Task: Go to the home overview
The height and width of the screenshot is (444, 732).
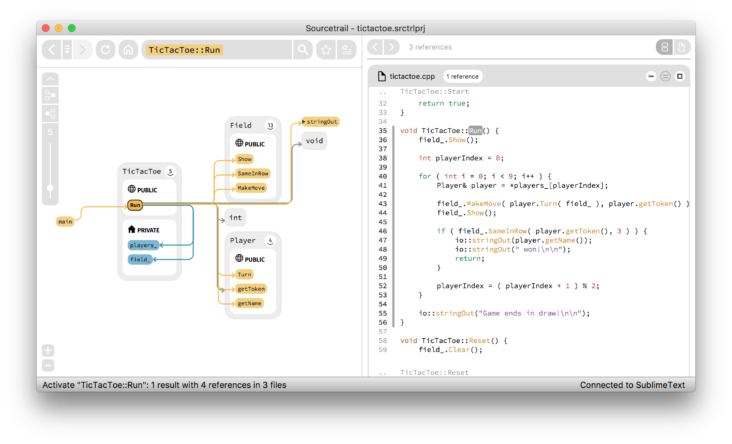Action: [128, 49]
